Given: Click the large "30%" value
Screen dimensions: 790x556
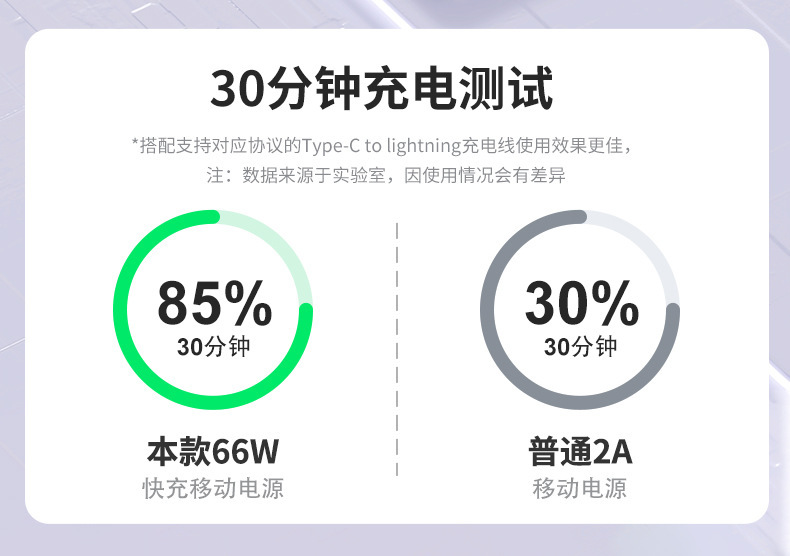Looking at the screenshot, I should (581, 303).
